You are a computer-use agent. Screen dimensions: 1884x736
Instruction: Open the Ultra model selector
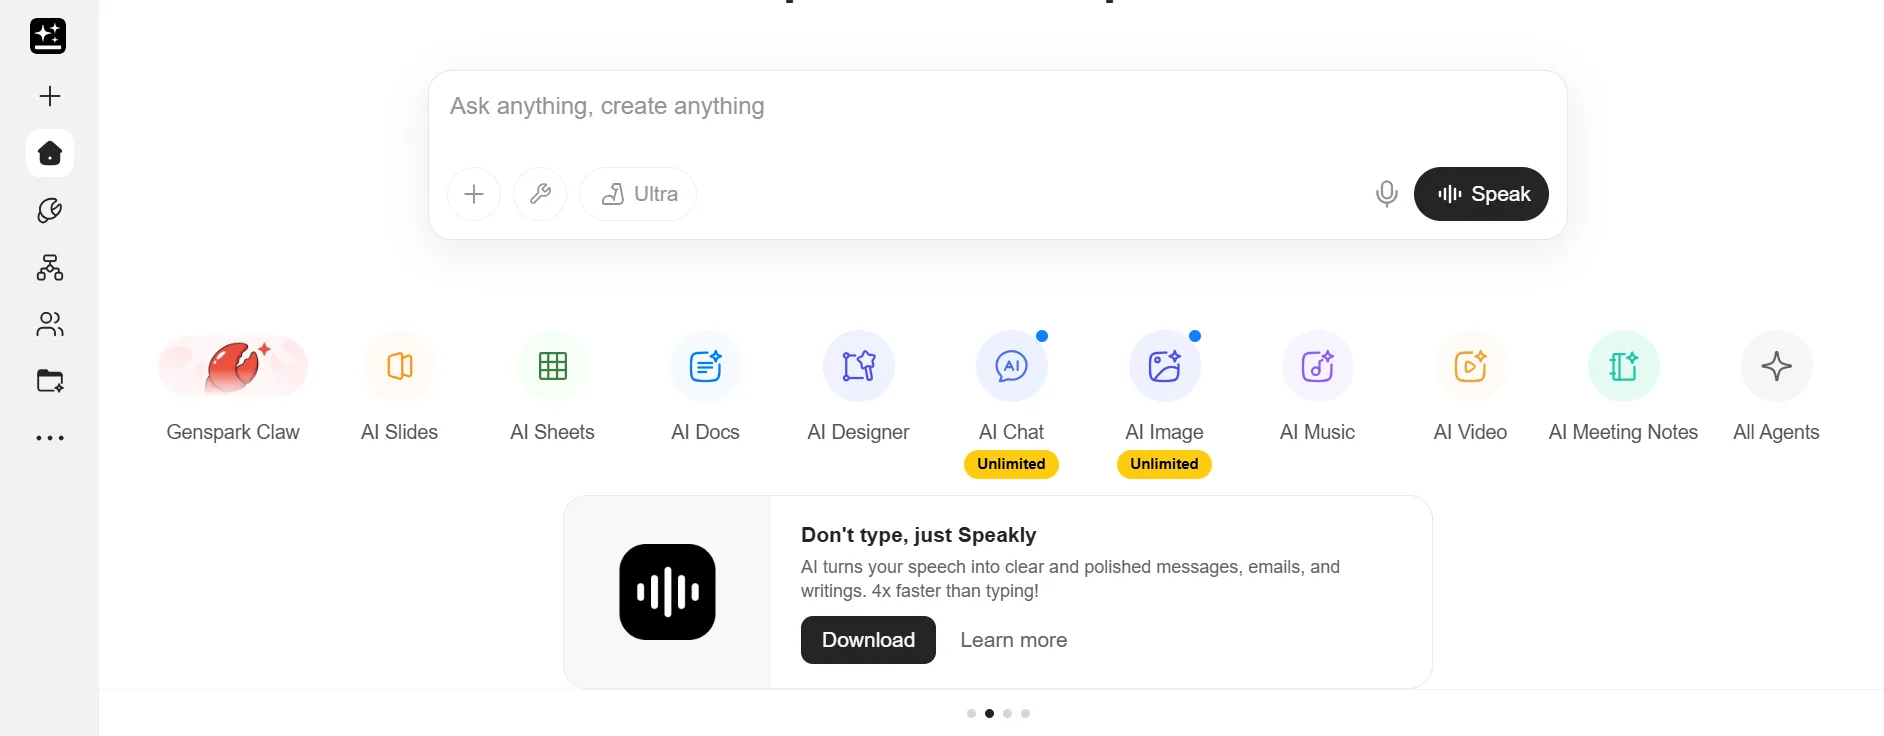click(638, 194)
